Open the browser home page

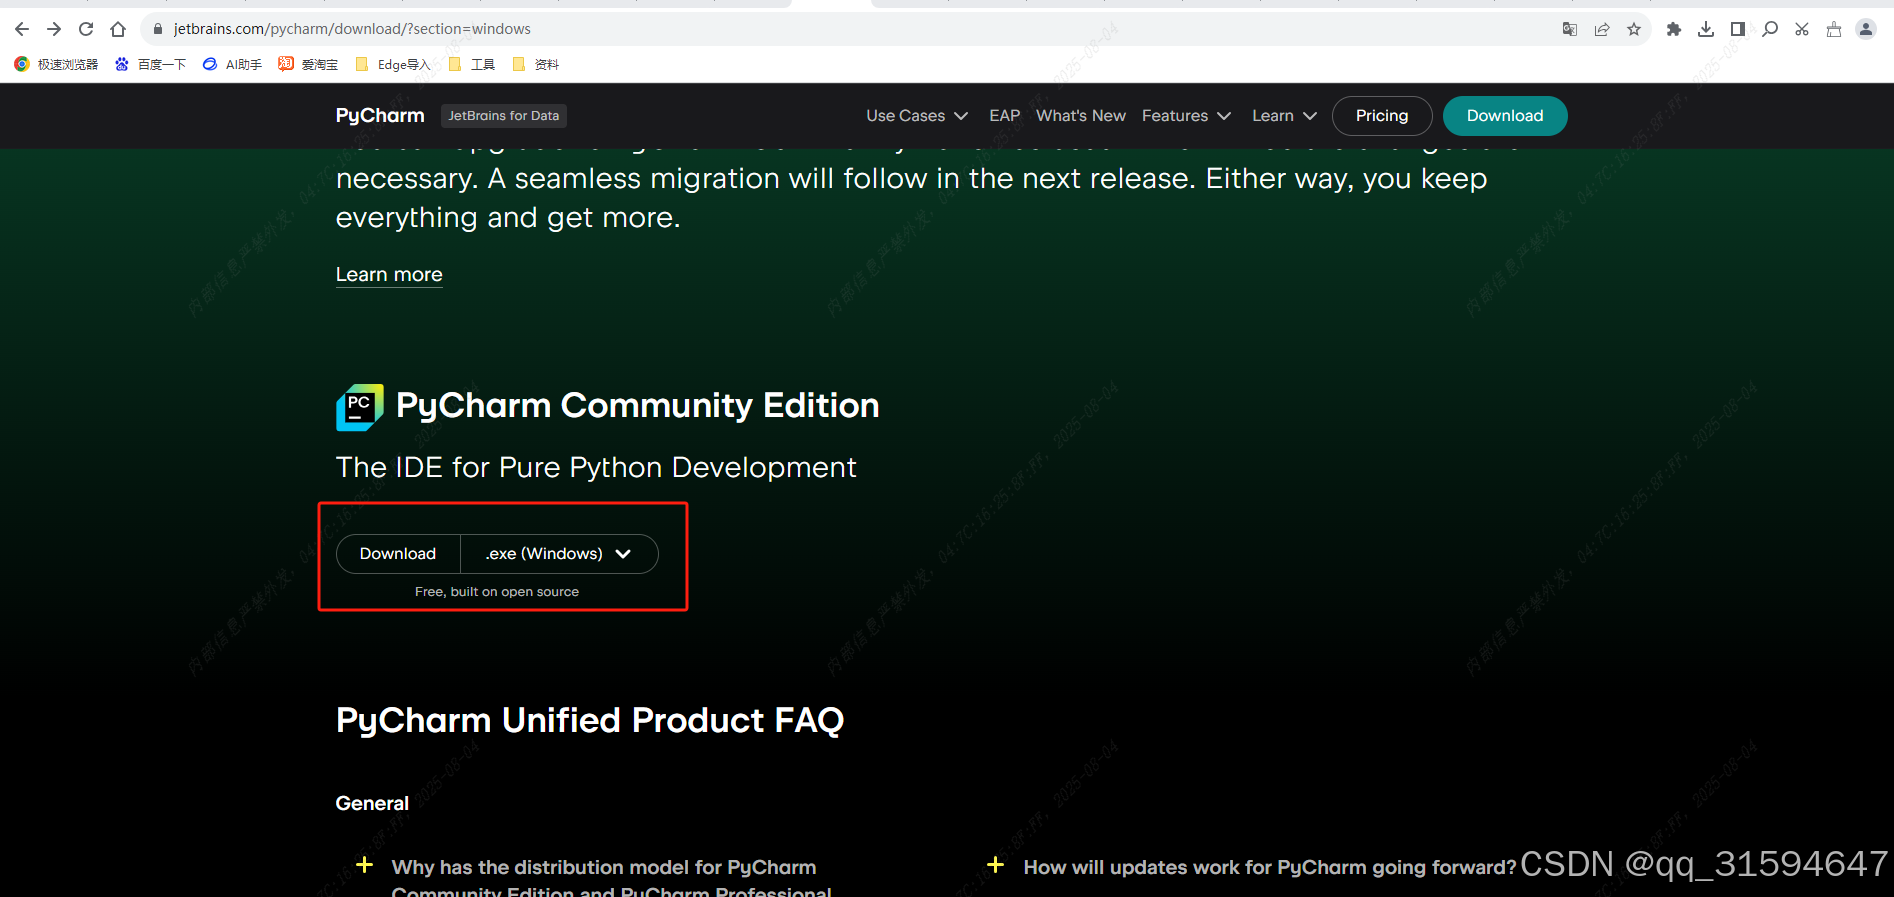point(118,29)
